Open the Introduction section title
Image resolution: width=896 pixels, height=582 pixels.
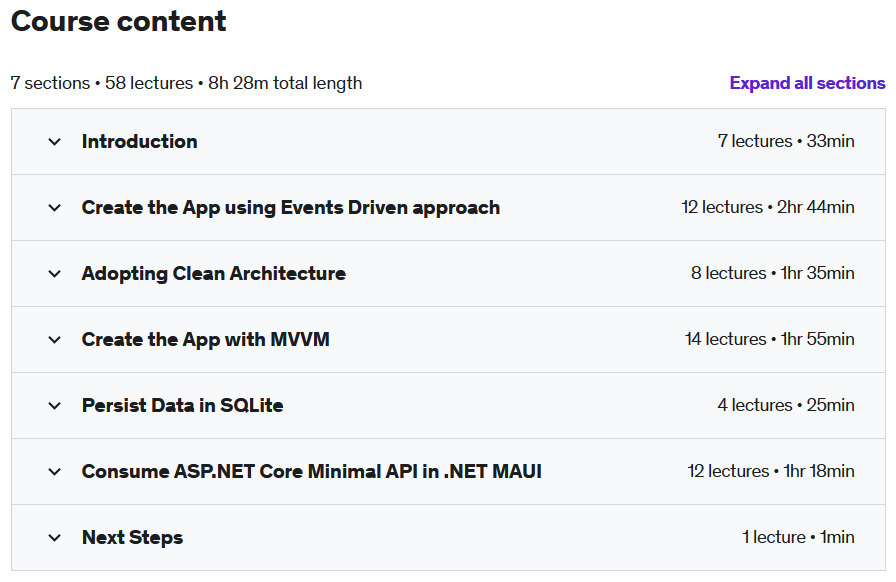(x=139, y=141)
